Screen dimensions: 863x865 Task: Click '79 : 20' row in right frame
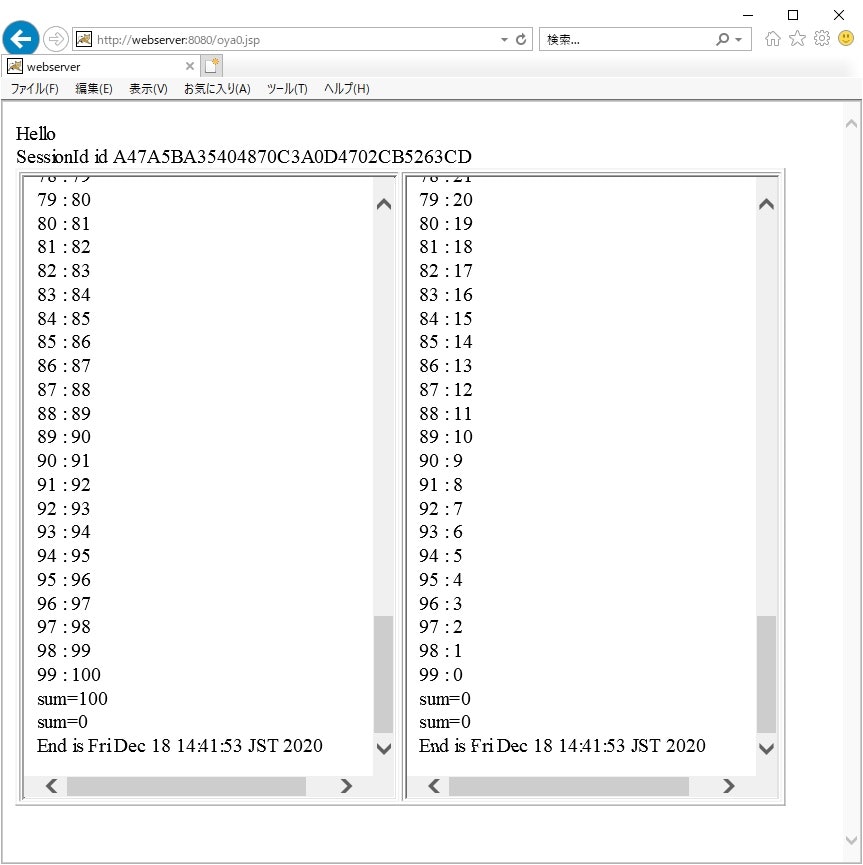pos(446,200)
